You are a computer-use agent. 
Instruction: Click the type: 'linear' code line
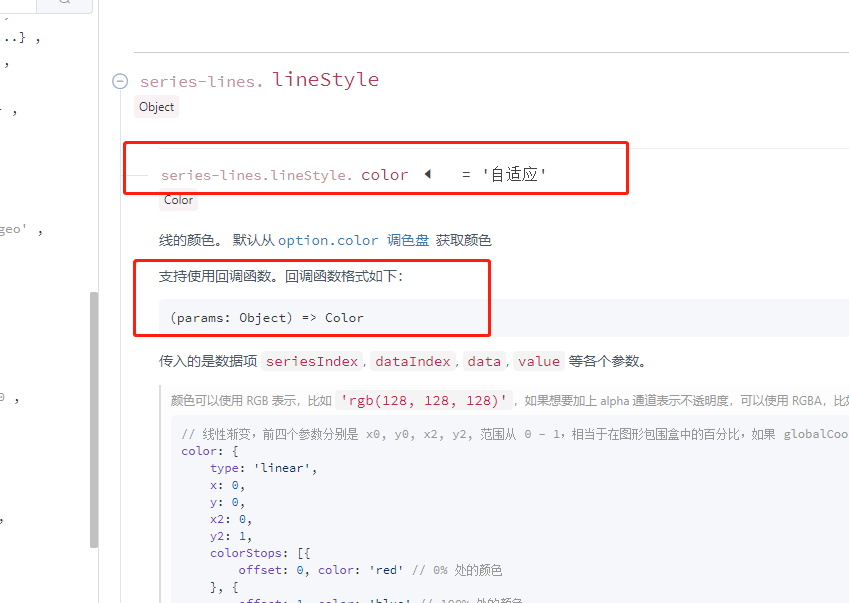pos(264,468)
